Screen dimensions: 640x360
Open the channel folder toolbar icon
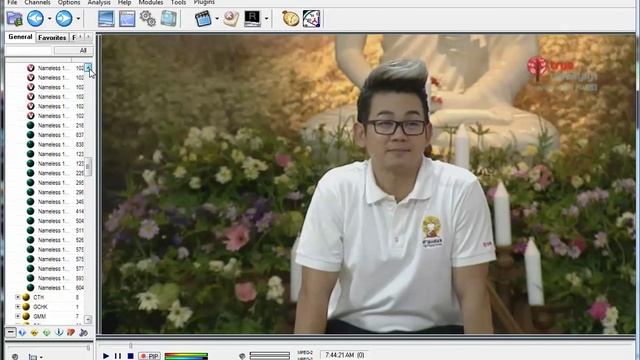pos(15,19)
